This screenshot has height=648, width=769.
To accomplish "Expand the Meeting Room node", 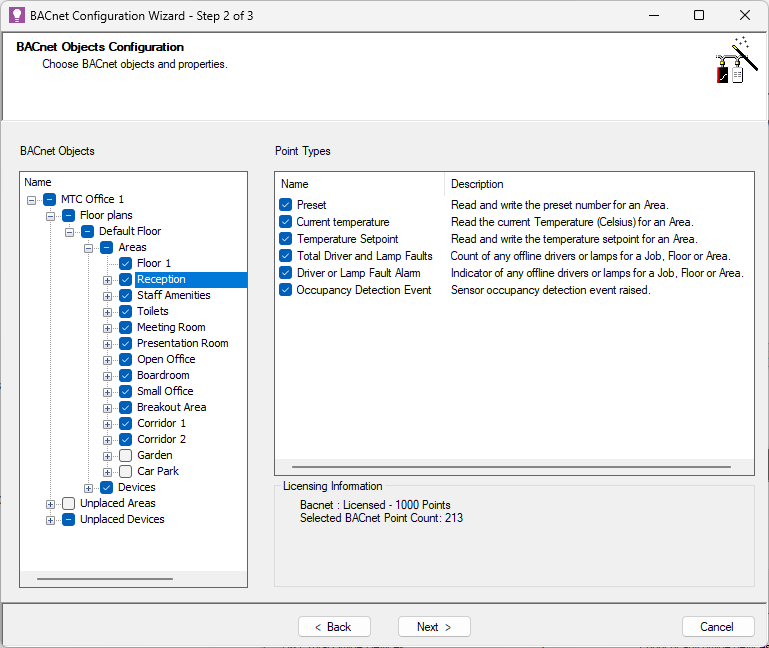I will coord(107,328).
